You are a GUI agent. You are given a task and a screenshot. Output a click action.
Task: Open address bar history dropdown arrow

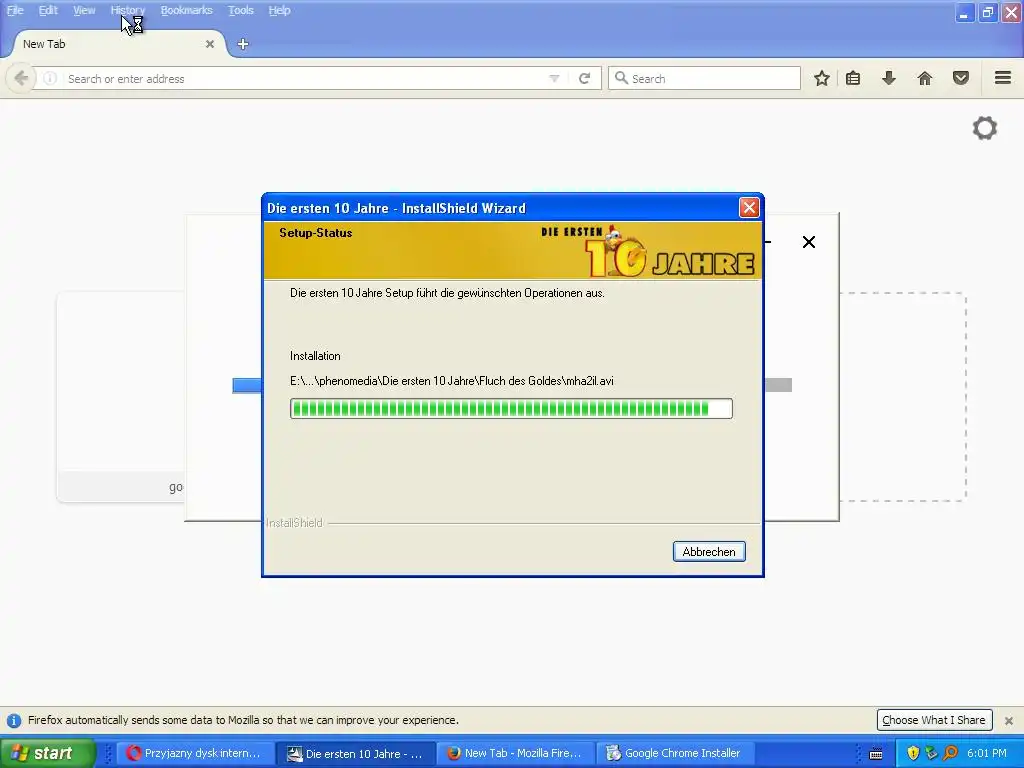click(554, 78)
